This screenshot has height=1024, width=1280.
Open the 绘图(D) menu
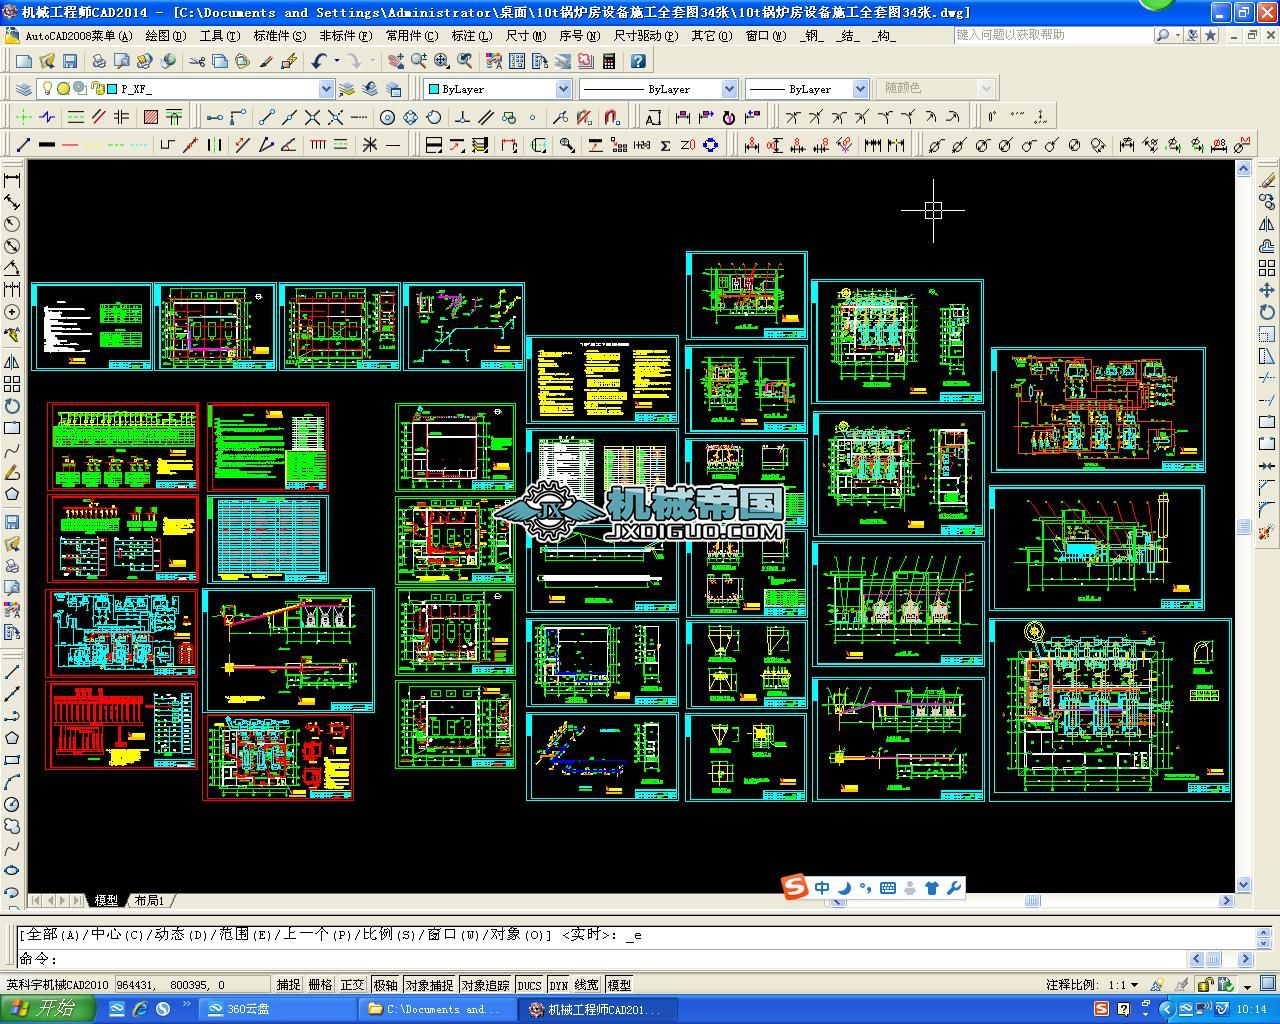click(165, 36)
